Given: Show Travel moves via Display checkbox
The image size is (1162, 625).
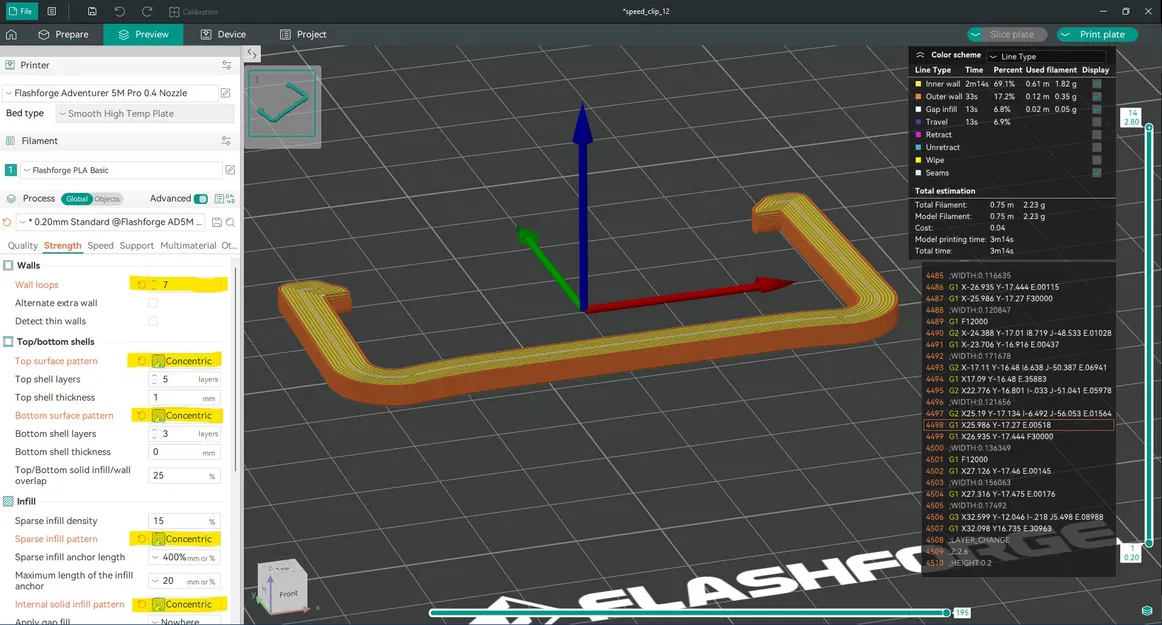Looking at the screenshot, I should pos(1097,122).
